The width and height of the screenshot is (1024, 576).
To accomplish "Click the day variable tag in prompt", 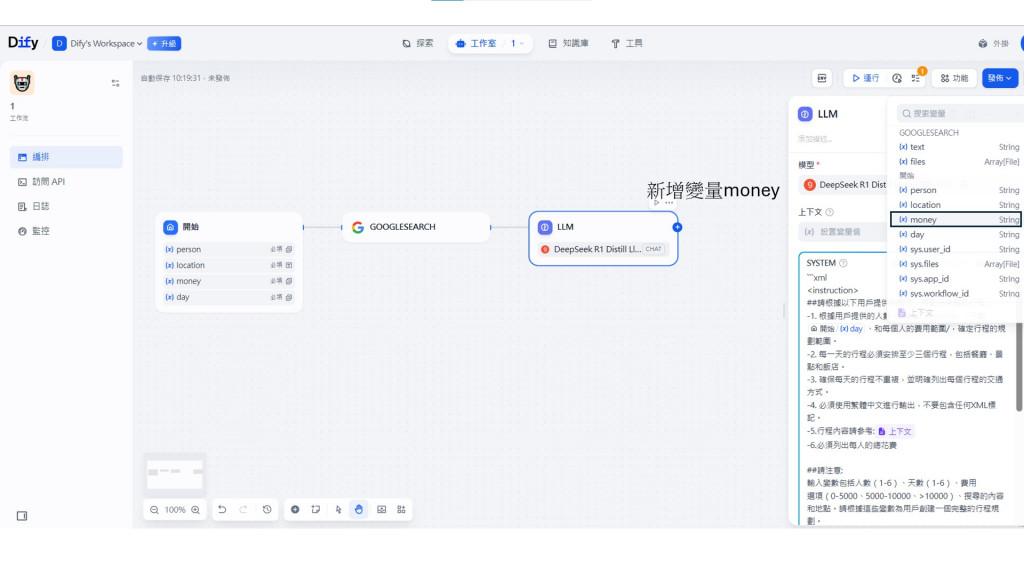I will point(837,328).
